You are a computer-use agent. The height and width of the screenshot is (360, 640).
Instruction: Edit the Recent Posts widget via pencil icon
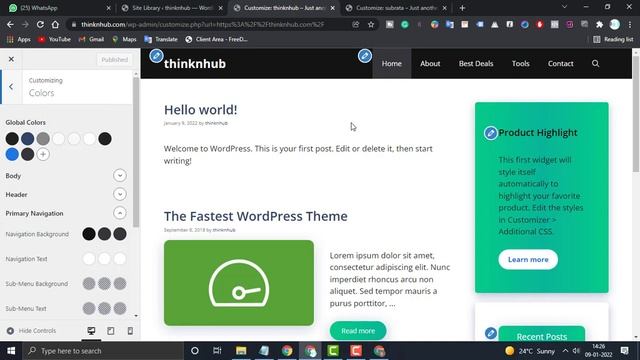tap(491, 333)
